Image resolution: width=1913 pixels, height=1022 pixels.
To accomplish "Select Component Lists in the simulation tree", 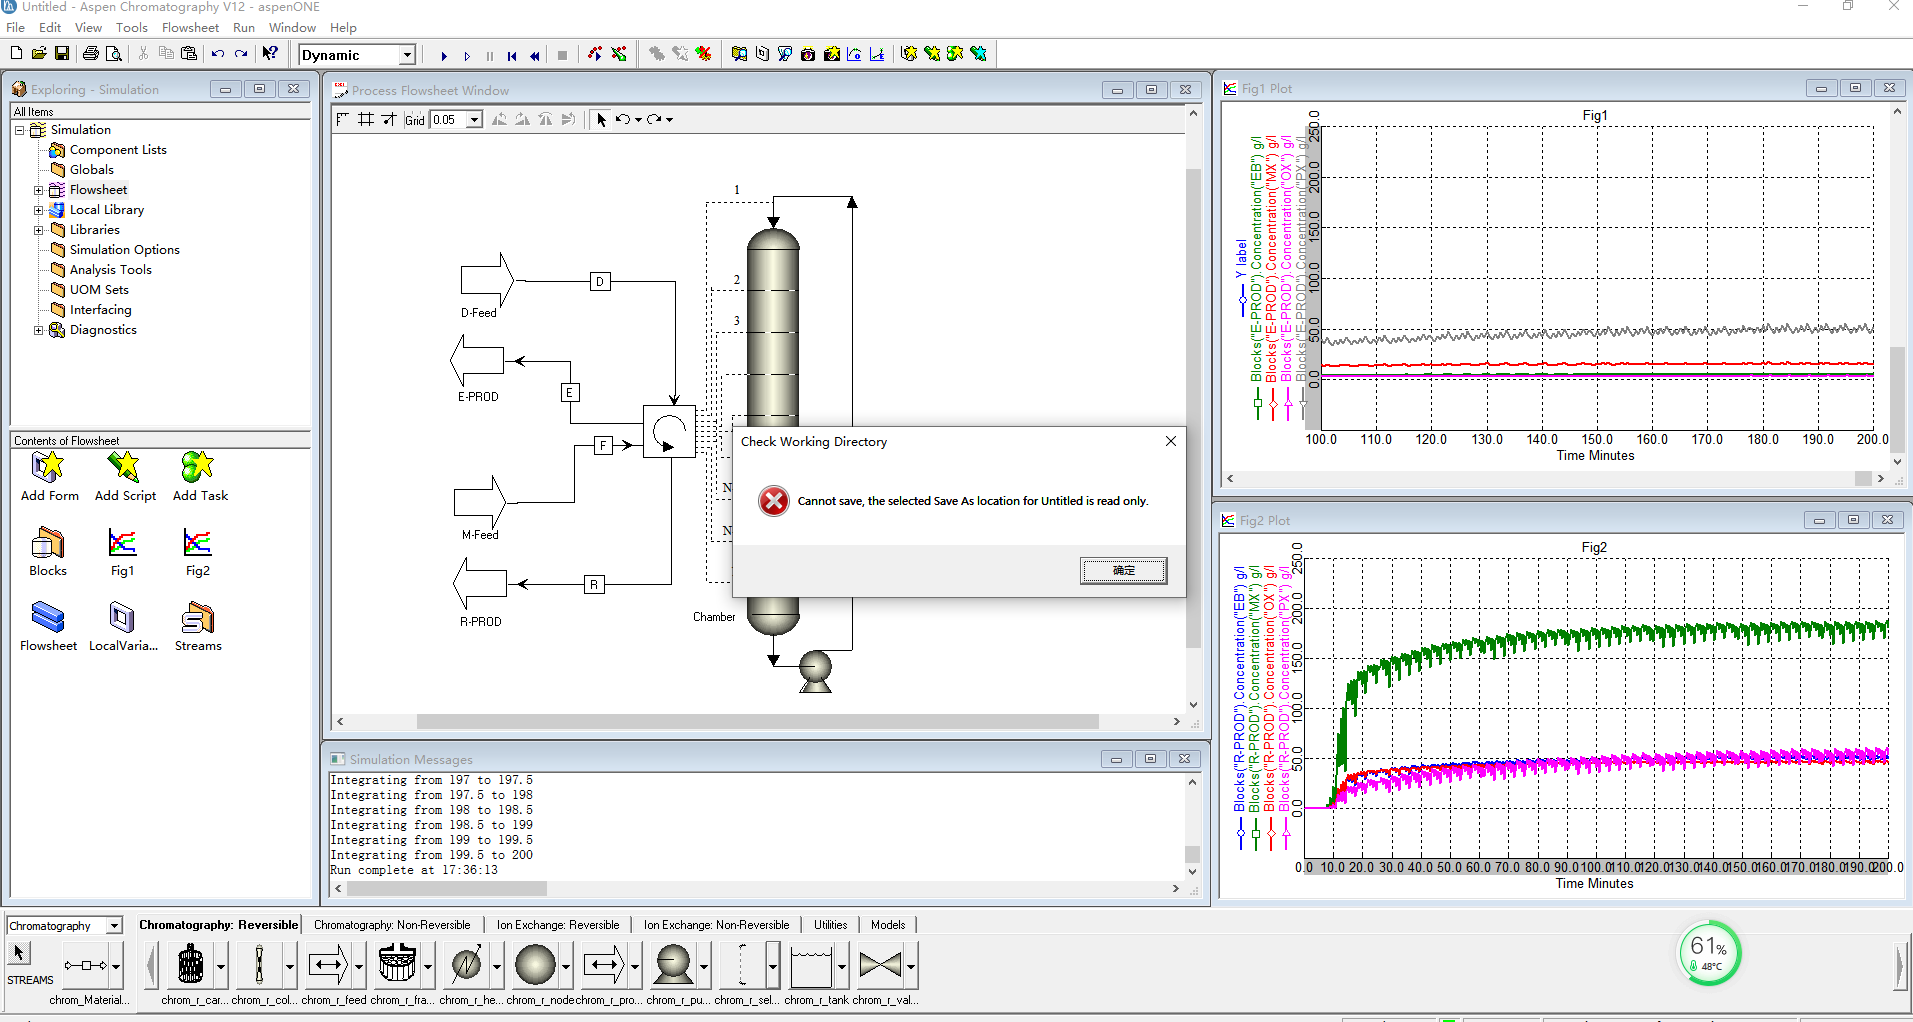I will [118, 150].
